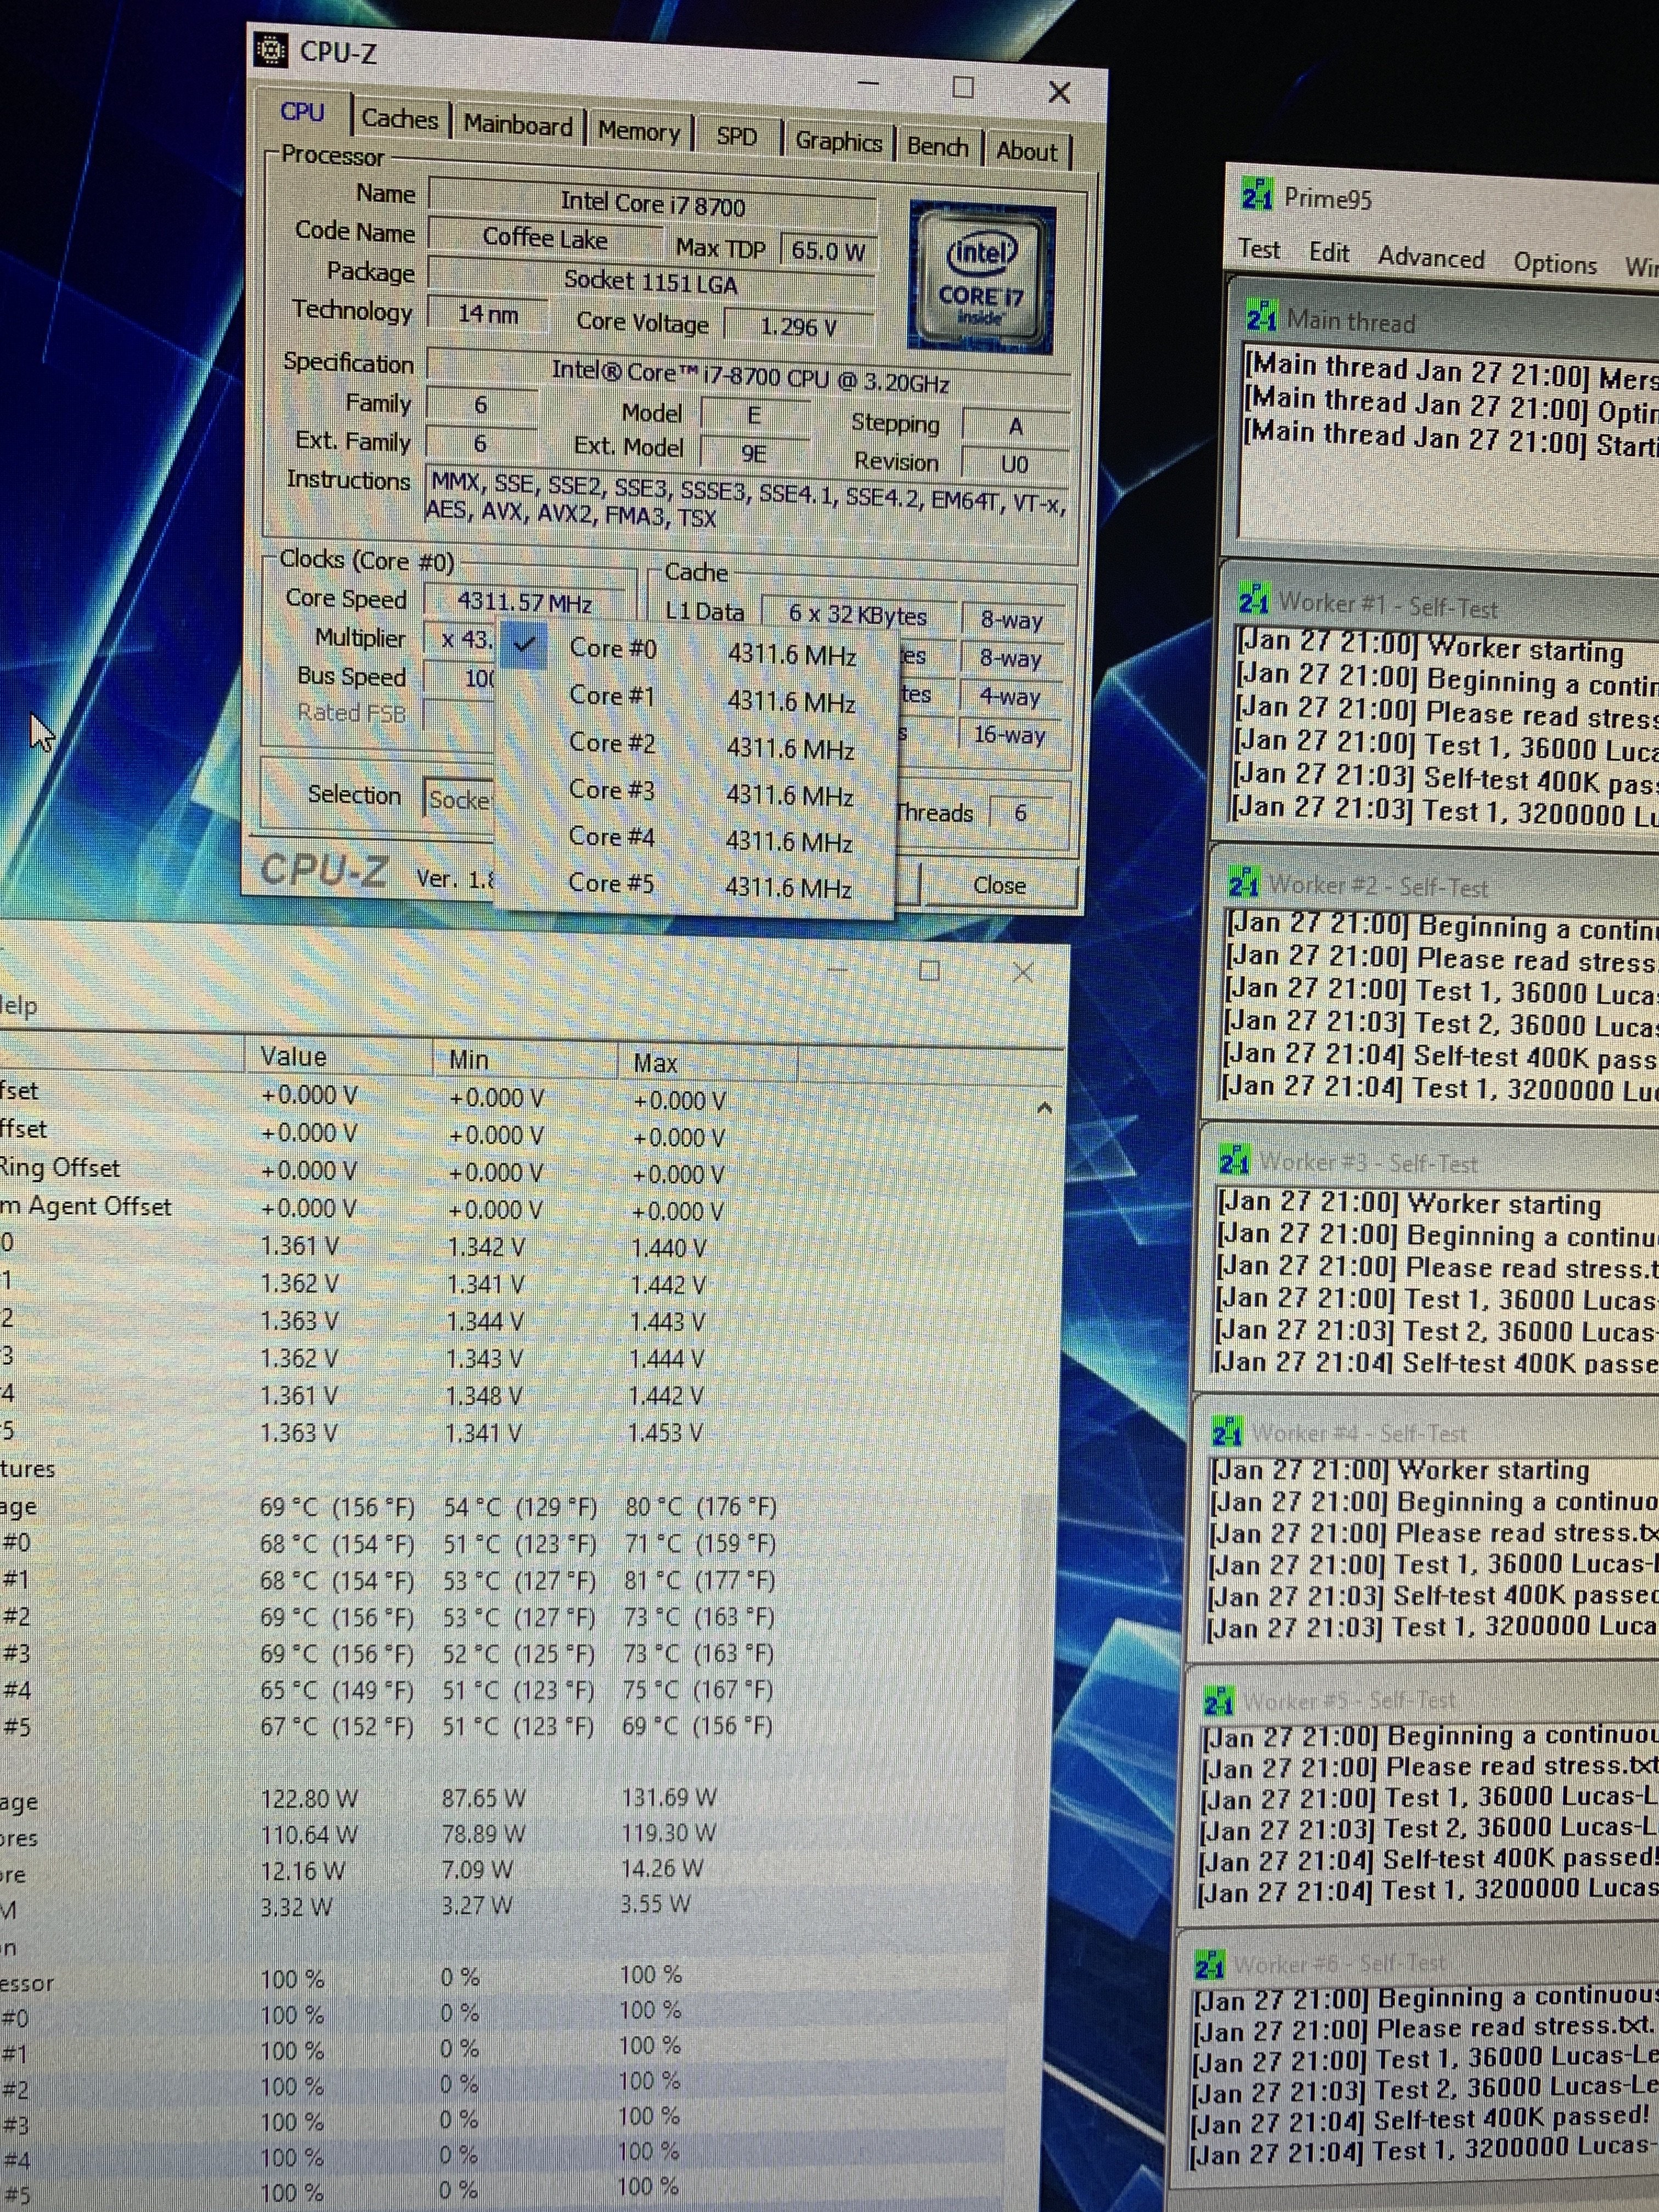Click the Package Socket 1151 LGA field
Screen dimensions: 1659x2212
pos(651,281)
